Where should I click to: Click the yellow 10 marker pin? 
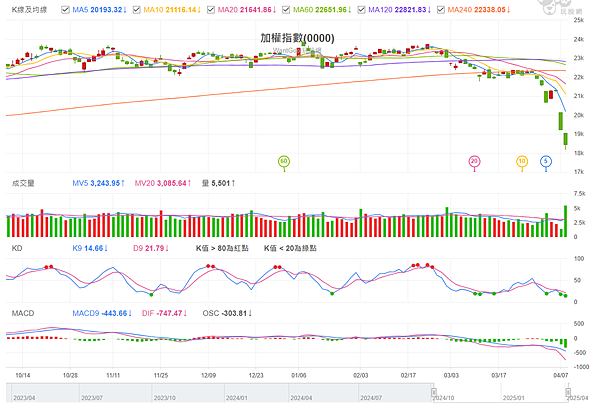522,162
